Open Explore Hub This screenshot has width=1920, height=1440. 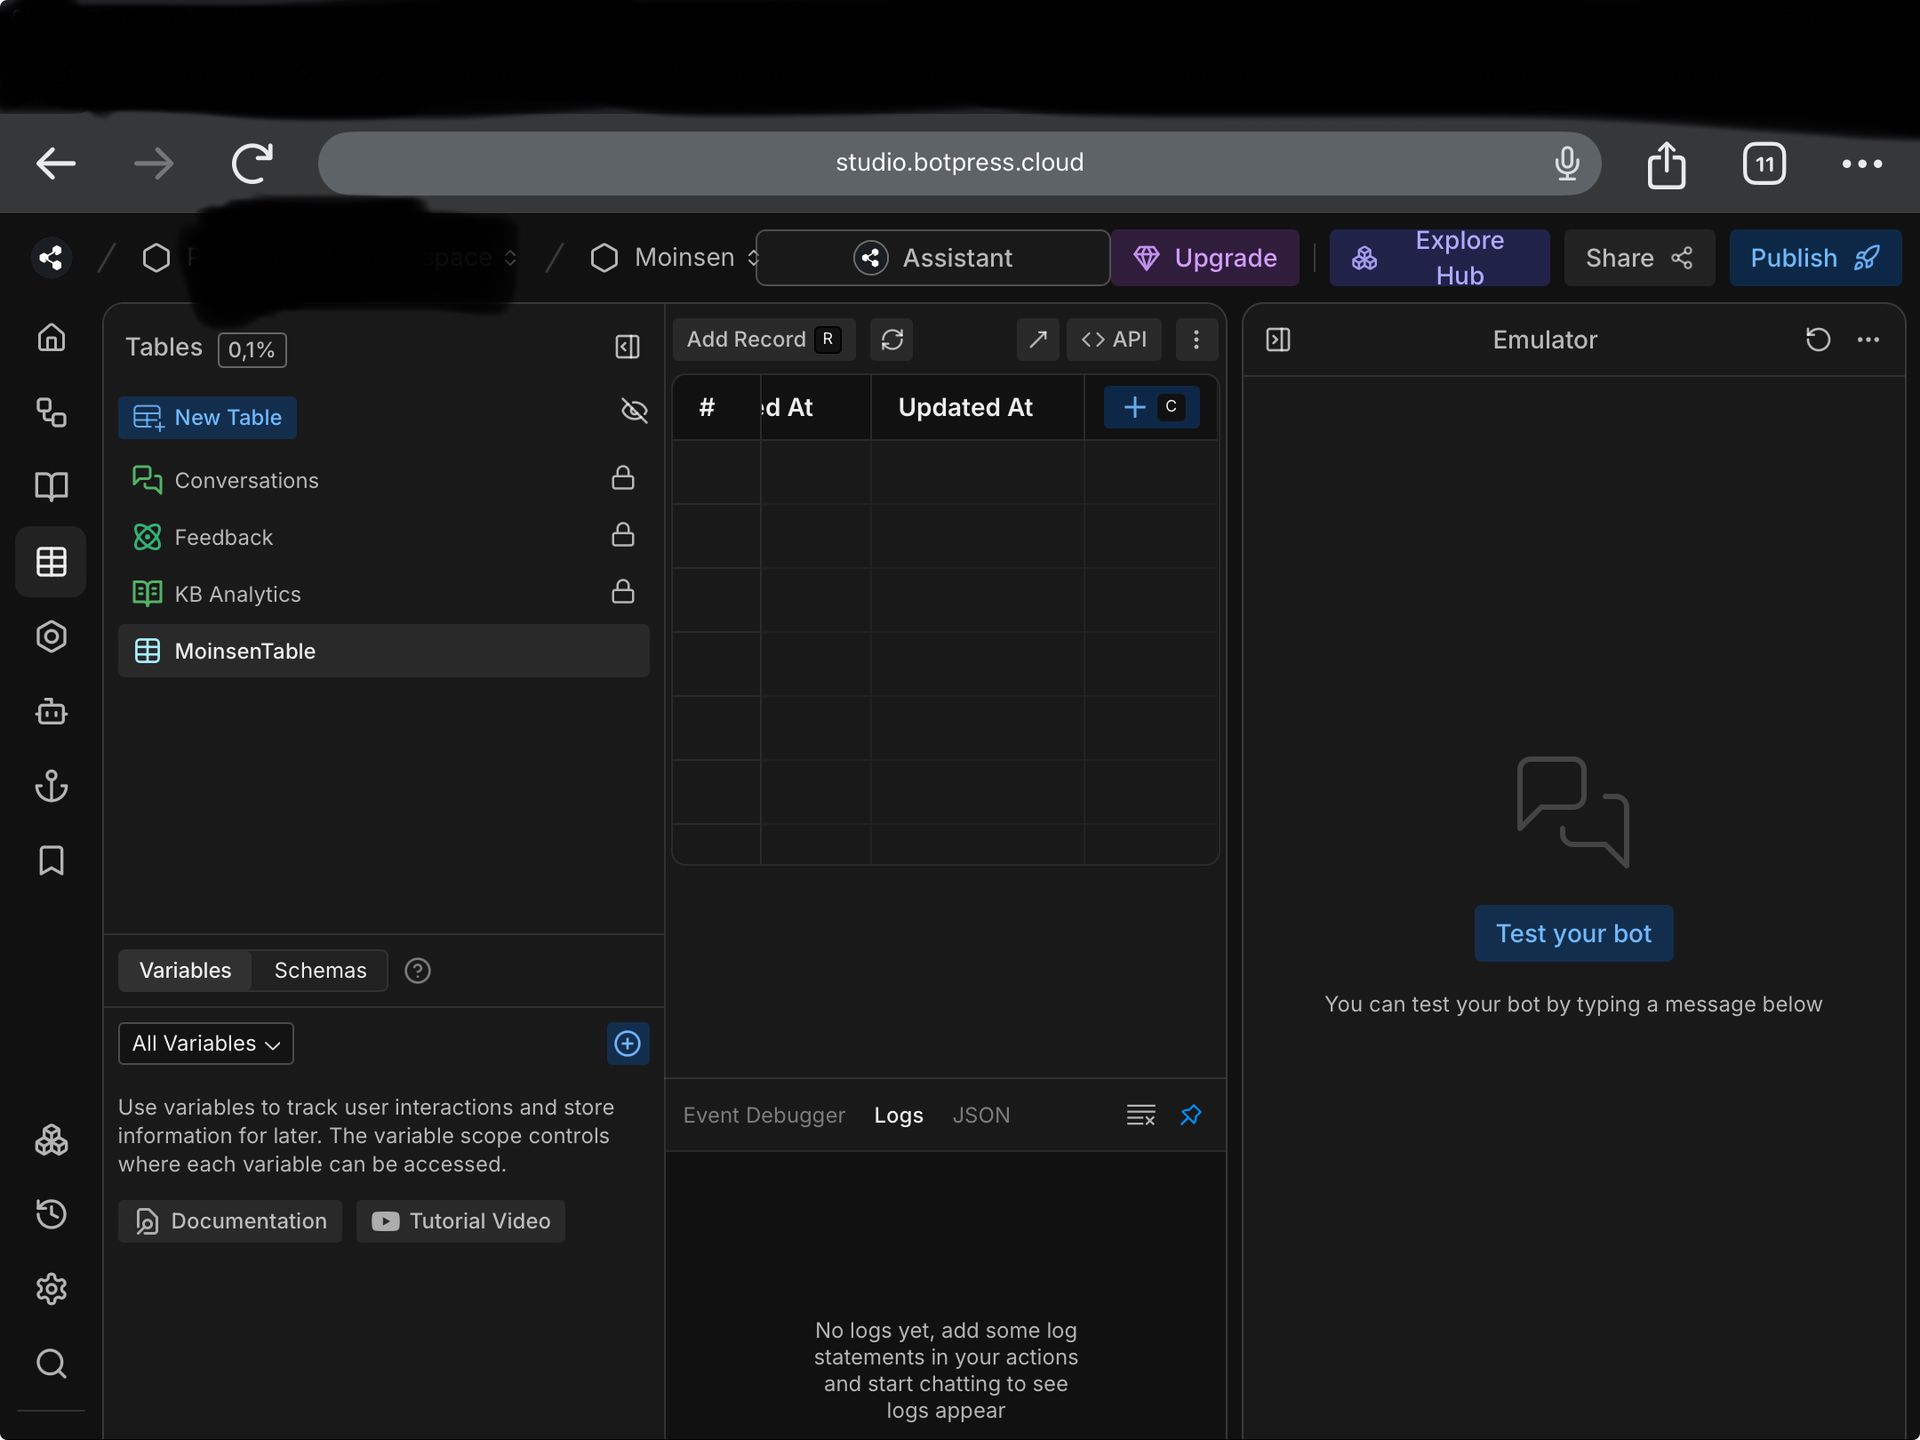(1439, 258)
